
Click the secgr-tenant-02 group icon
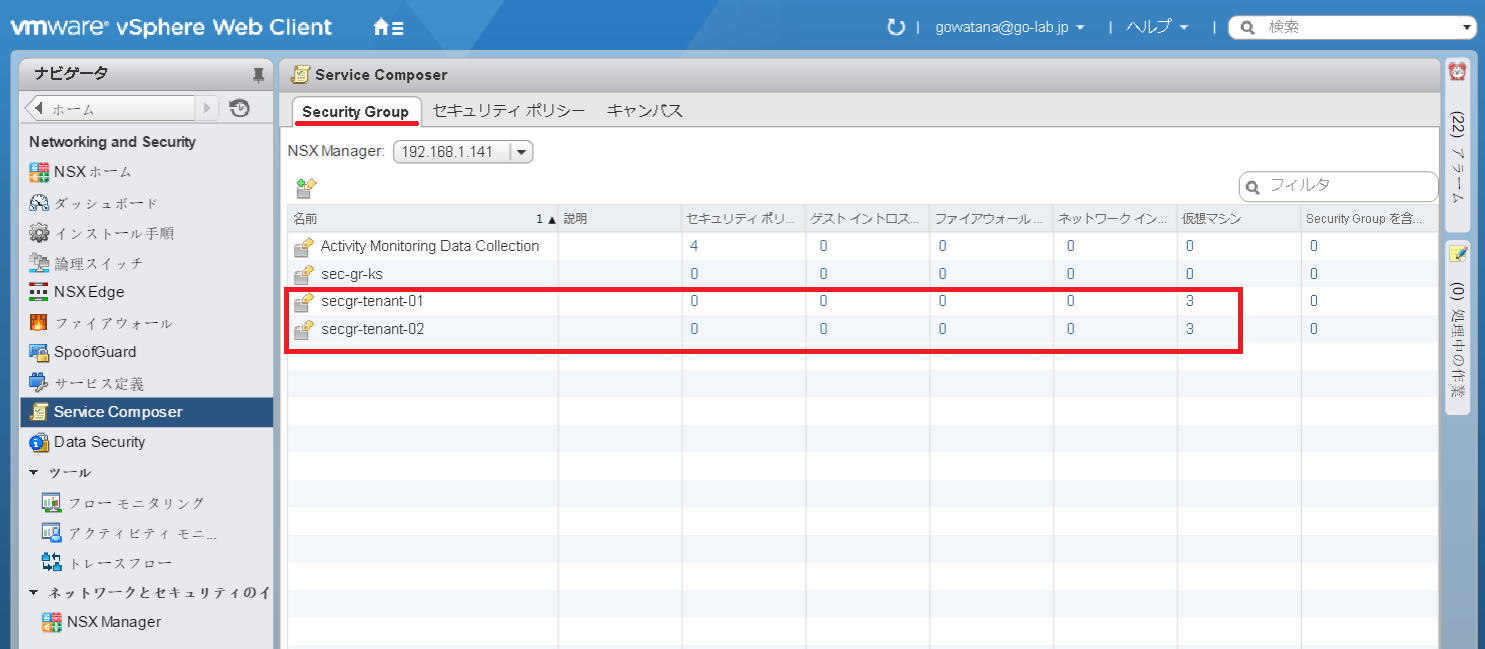point(304,329)
